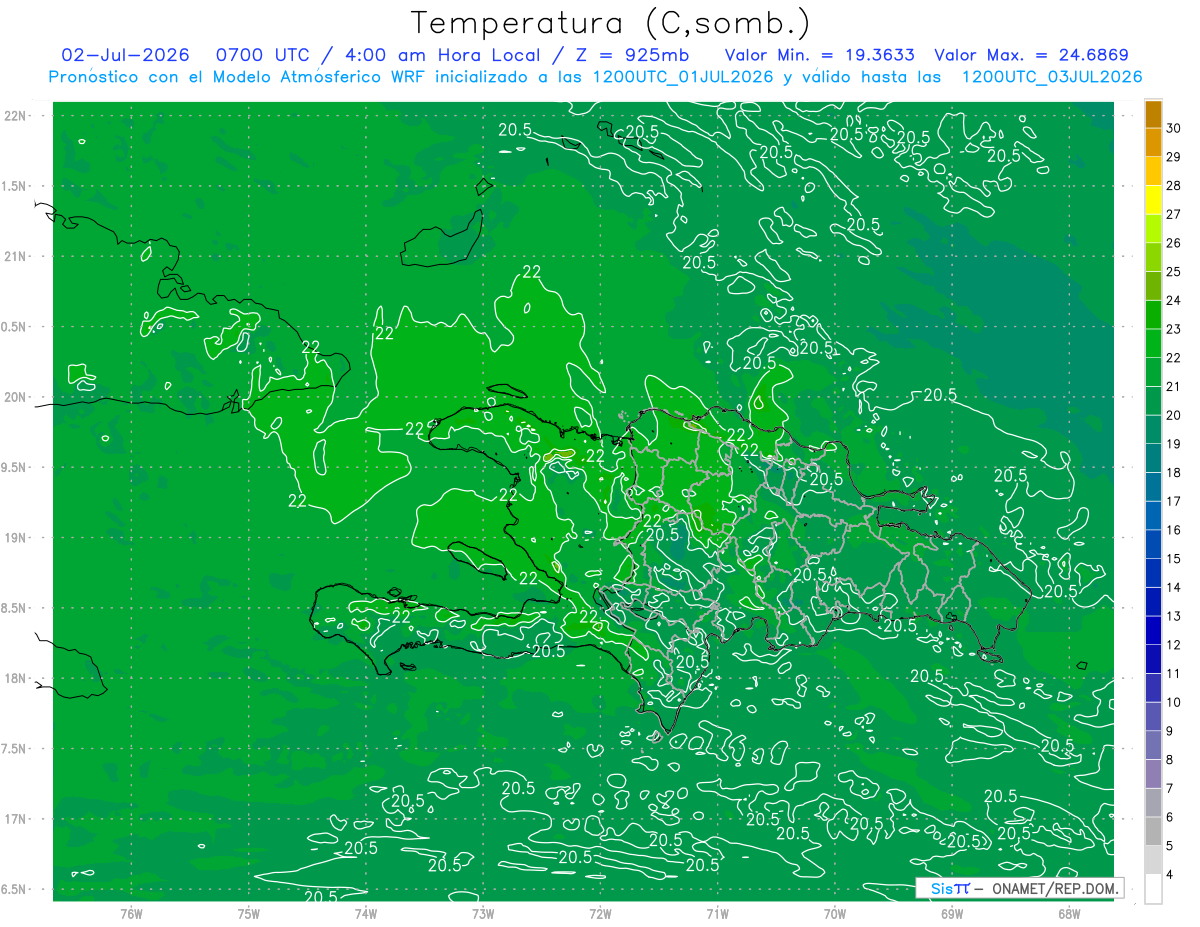
Task: Click the latitude axis label "17N"
Action: click(x=16, y=819)
